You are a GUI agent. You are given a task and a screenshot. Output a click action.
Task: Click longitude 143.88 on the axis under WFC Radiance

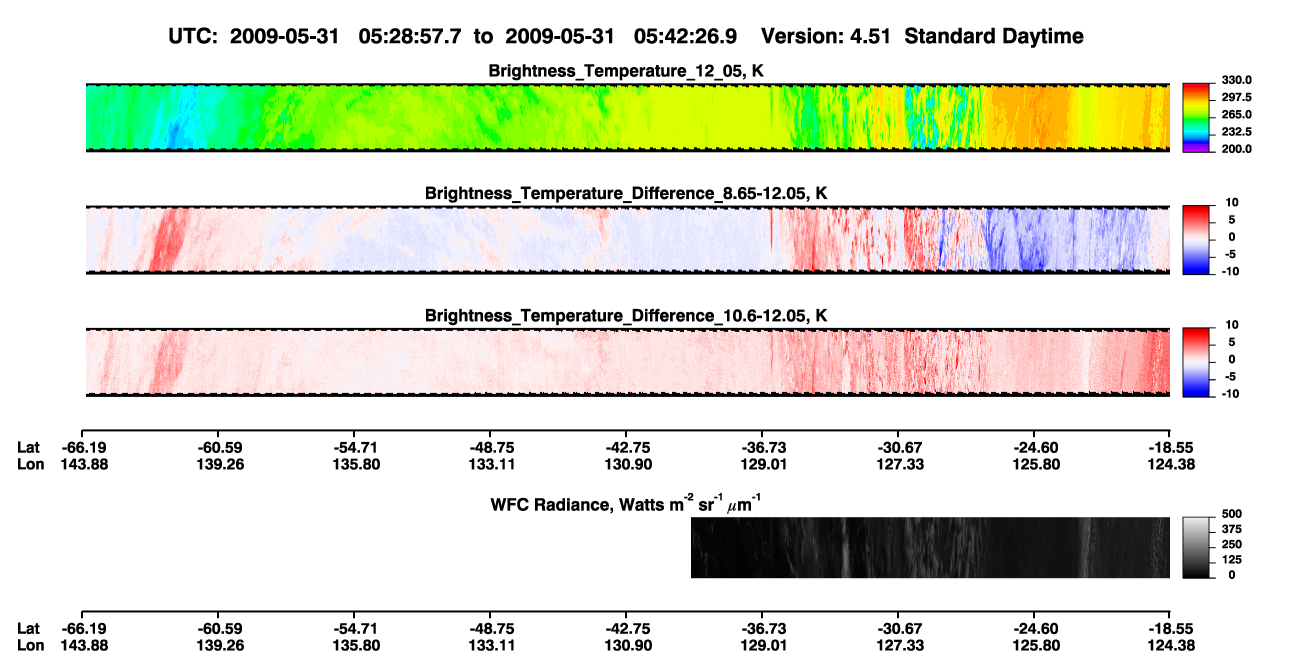coord(82,645)
